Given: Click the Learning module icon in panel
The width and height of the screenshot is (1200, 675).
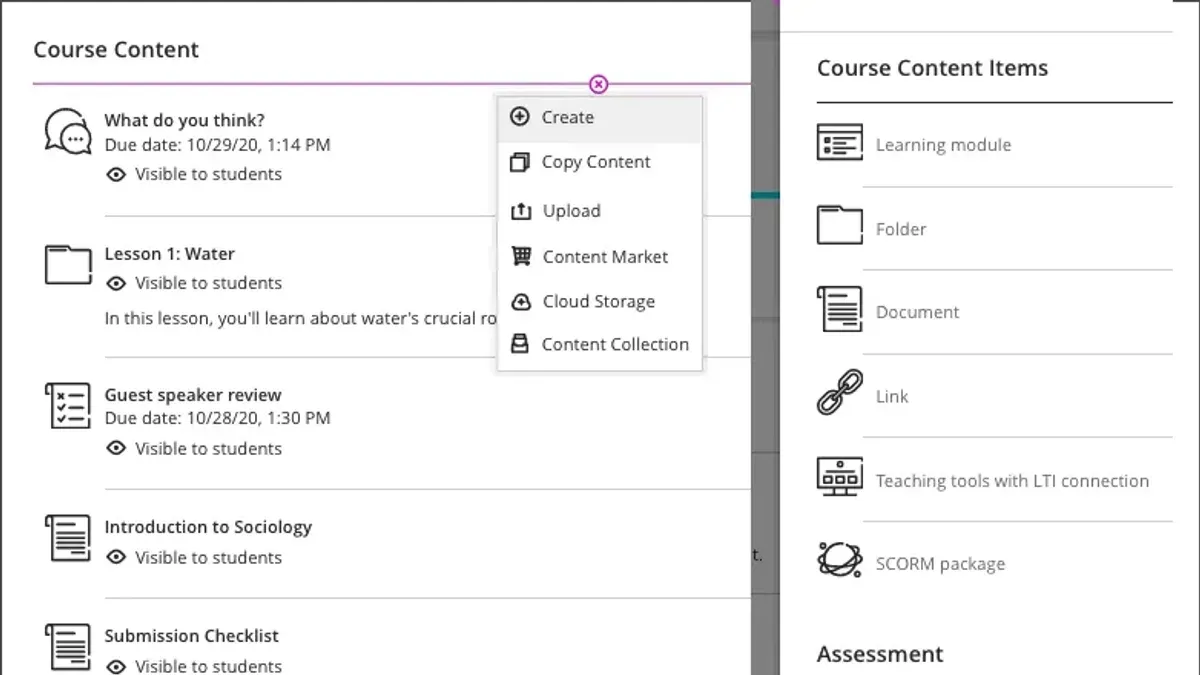Looking at the screenshot, I should point(839,143).
